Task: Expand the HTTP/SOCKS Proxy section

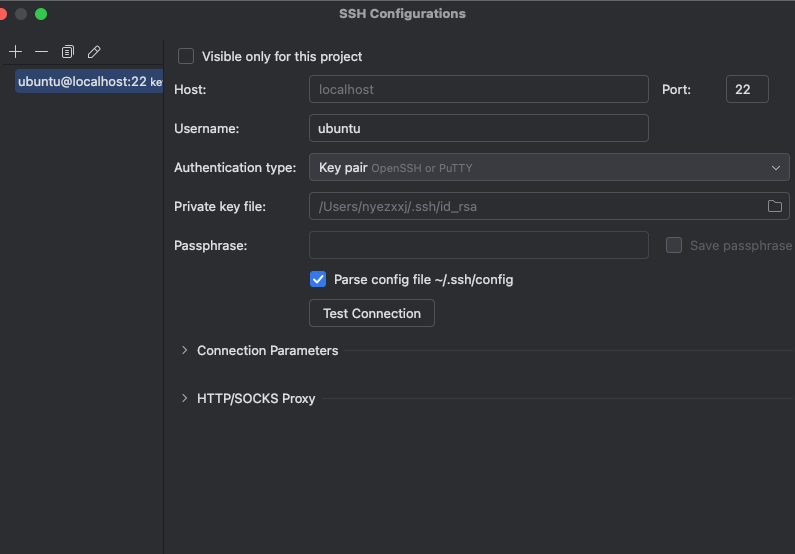Action: pos(184,398)
